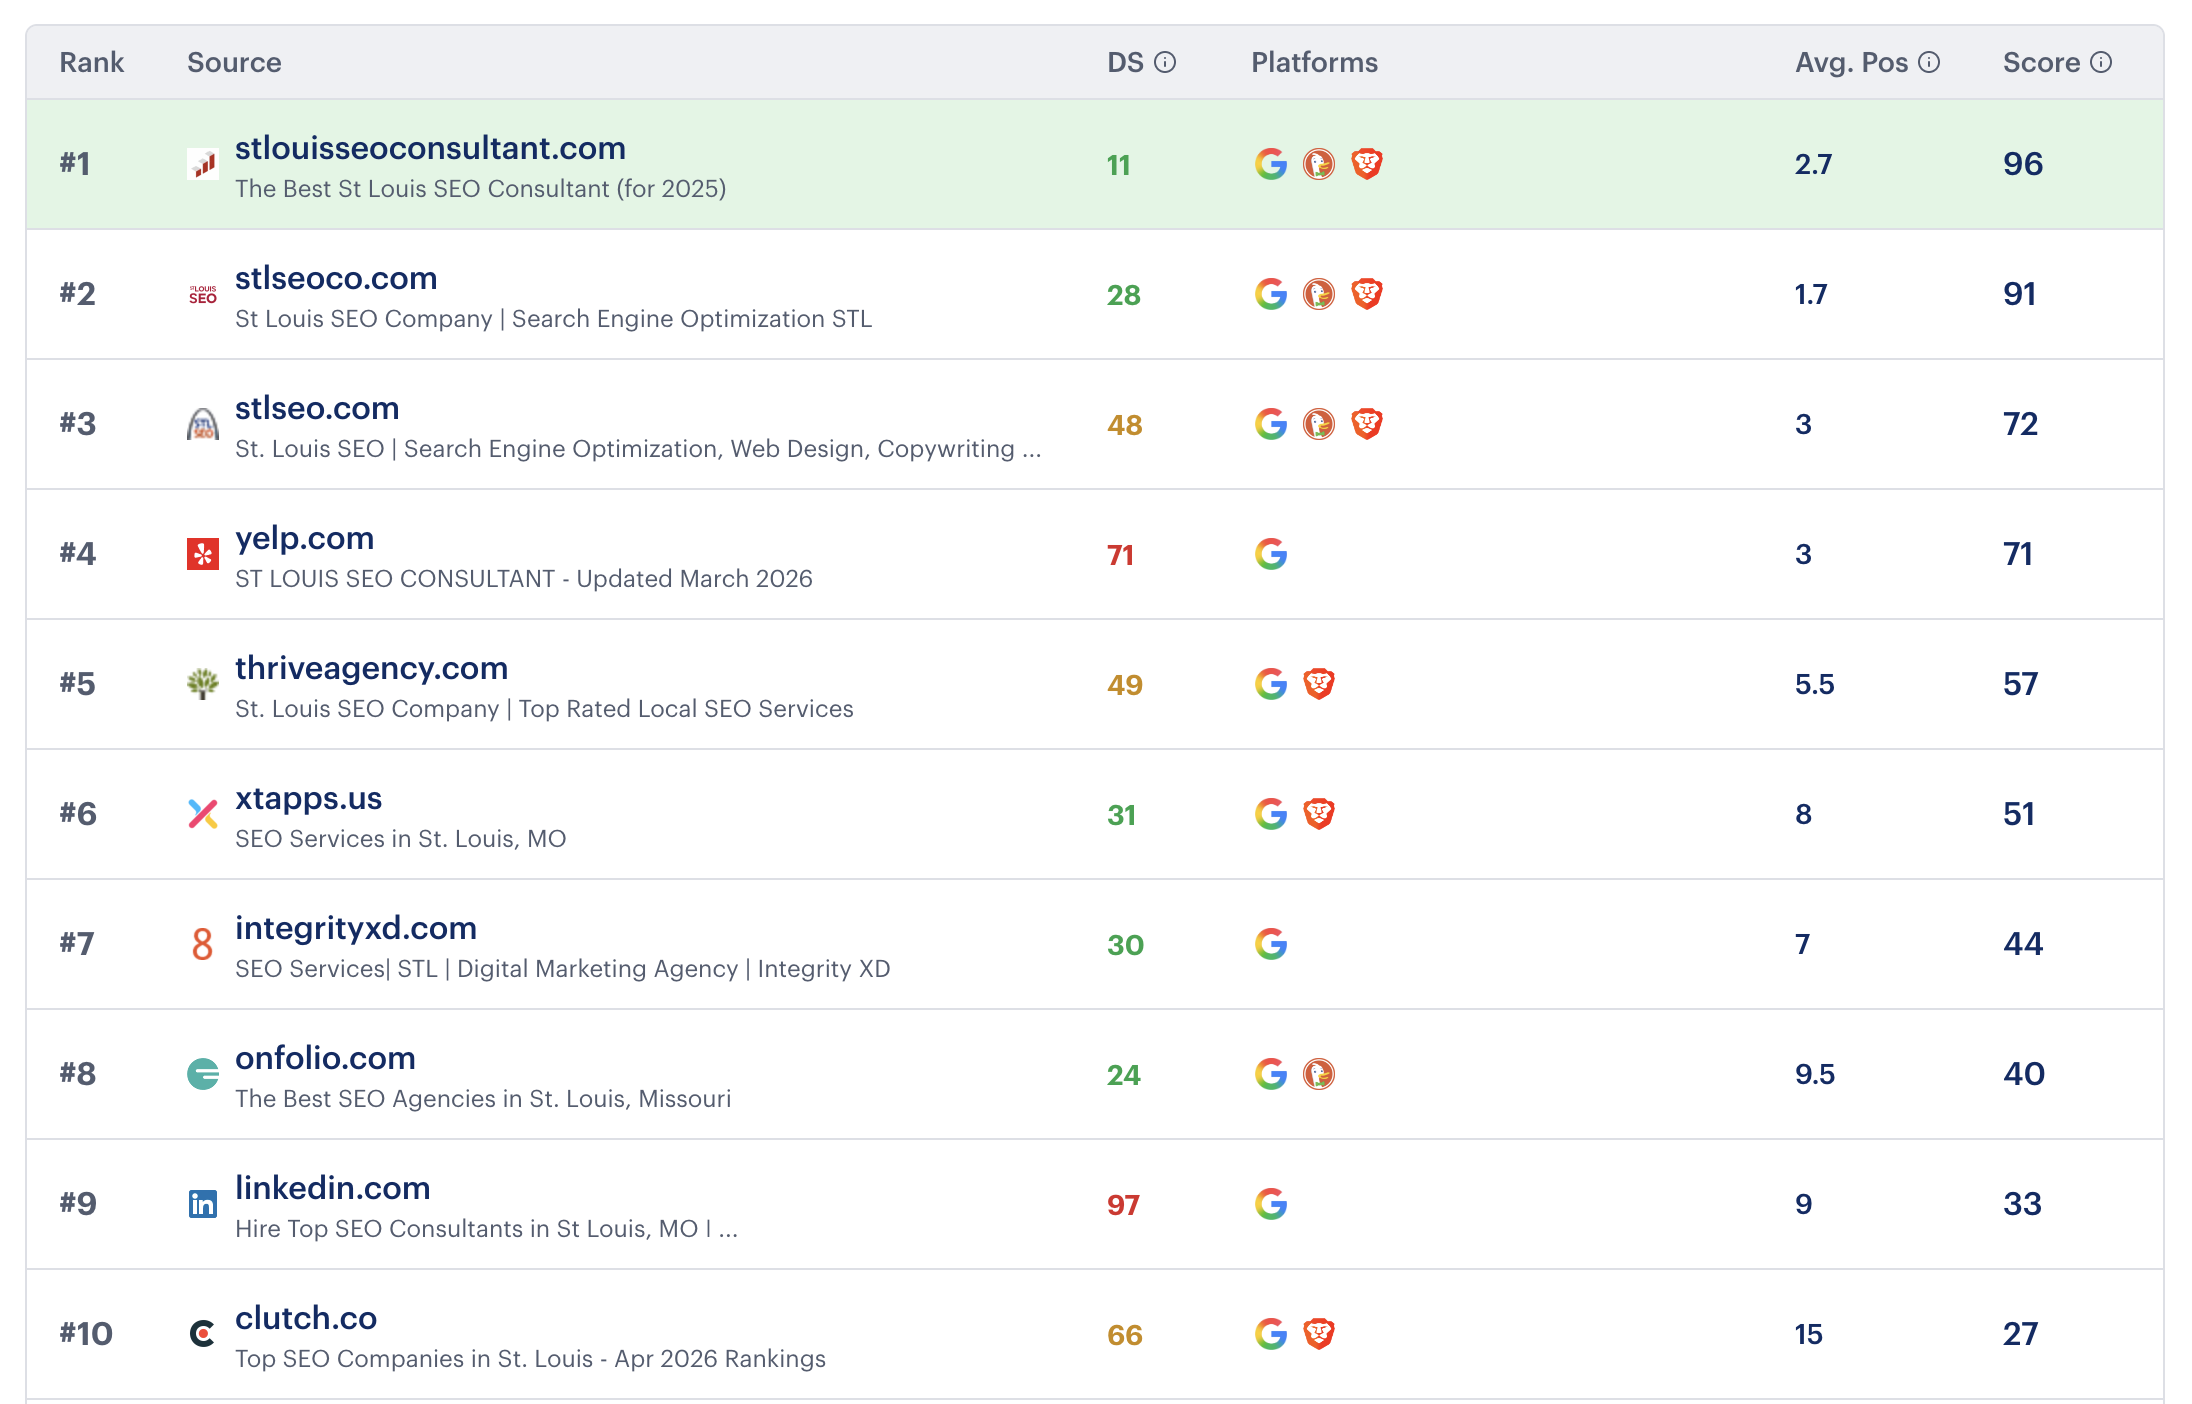Click rank #10 cell
2192x1404 pixels.
tap(86, 1334)
